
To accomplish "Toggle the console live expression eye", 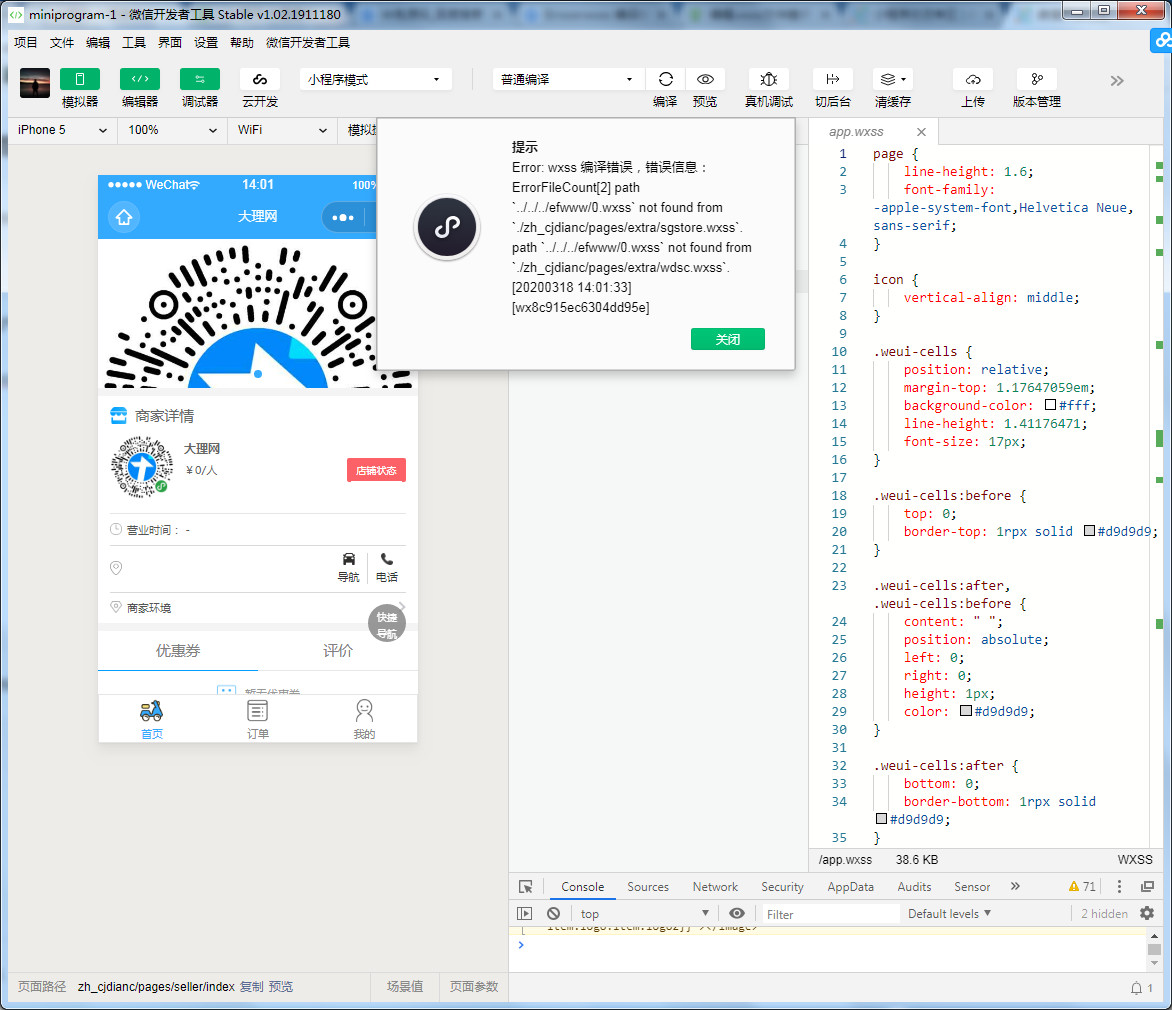I will coord(737,914).
